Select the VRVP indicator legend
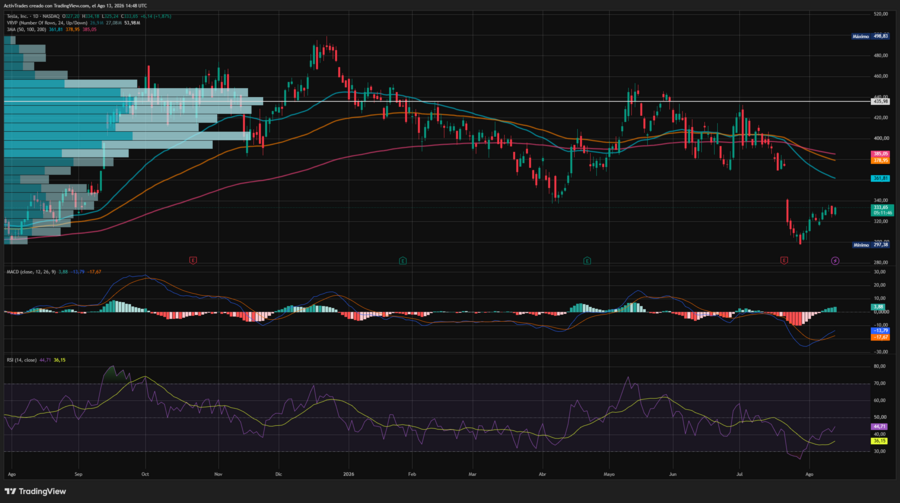The height and width of the screenshot is (503, 900). coord(73,22)
